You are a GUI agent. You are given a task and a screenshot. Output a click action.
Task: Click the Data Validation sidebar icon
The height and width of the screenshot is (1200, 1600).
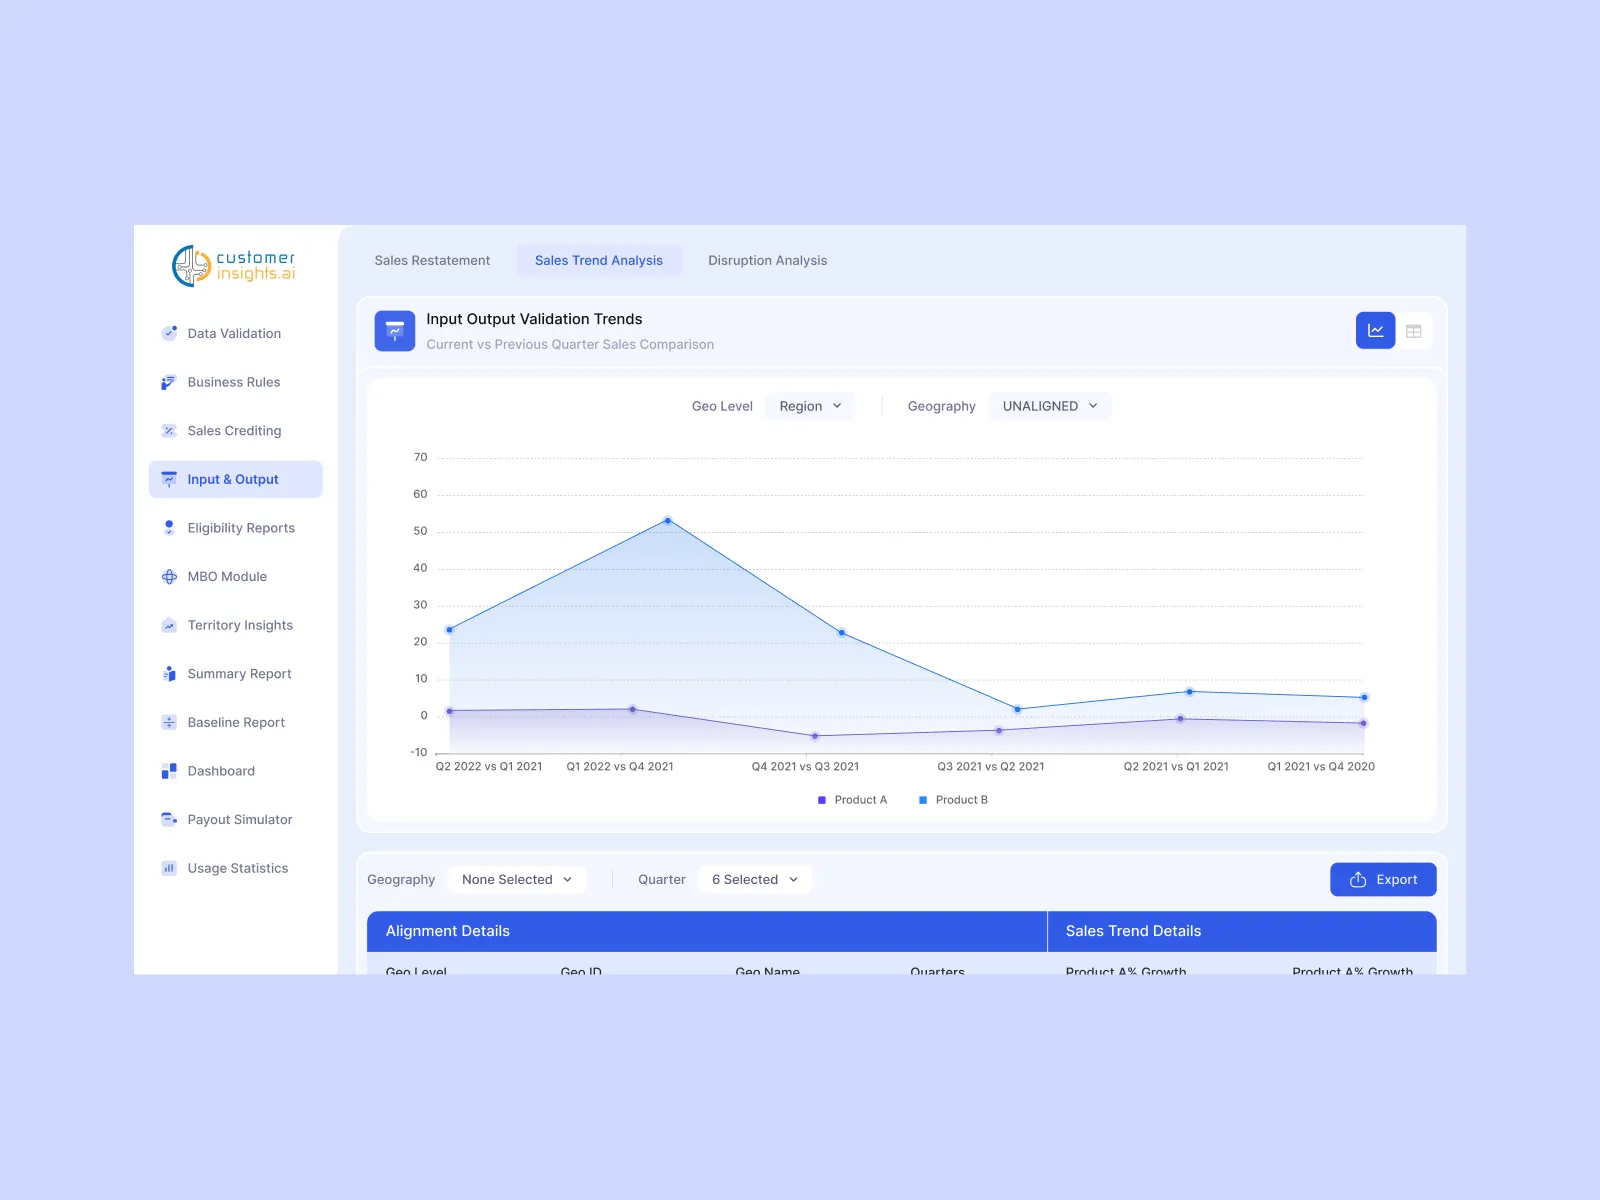coord(169,333)
